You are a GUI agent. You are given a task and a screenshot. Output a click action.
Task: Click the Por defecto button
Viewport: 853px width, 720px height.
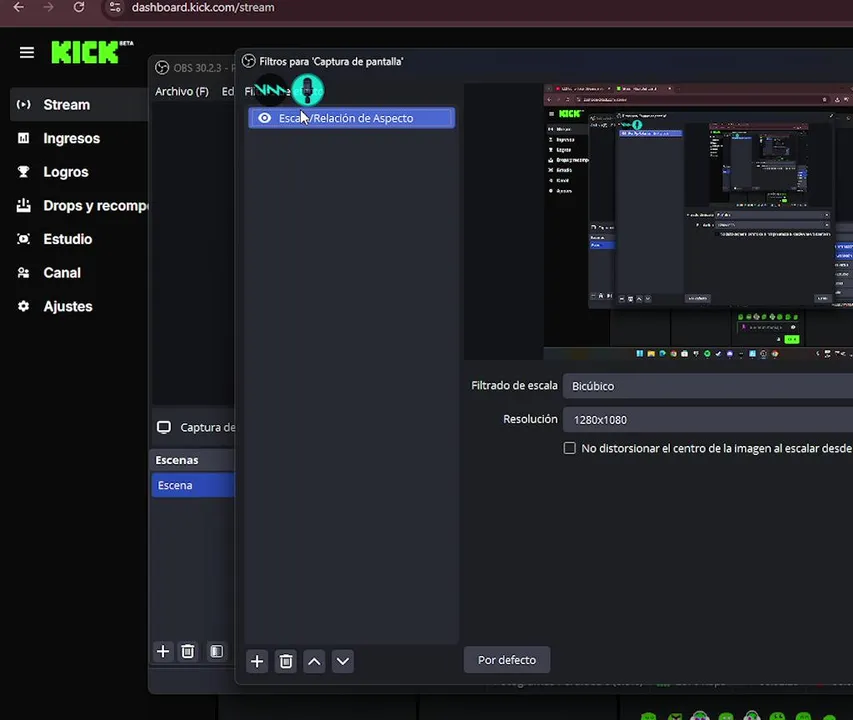coord(507,660)
